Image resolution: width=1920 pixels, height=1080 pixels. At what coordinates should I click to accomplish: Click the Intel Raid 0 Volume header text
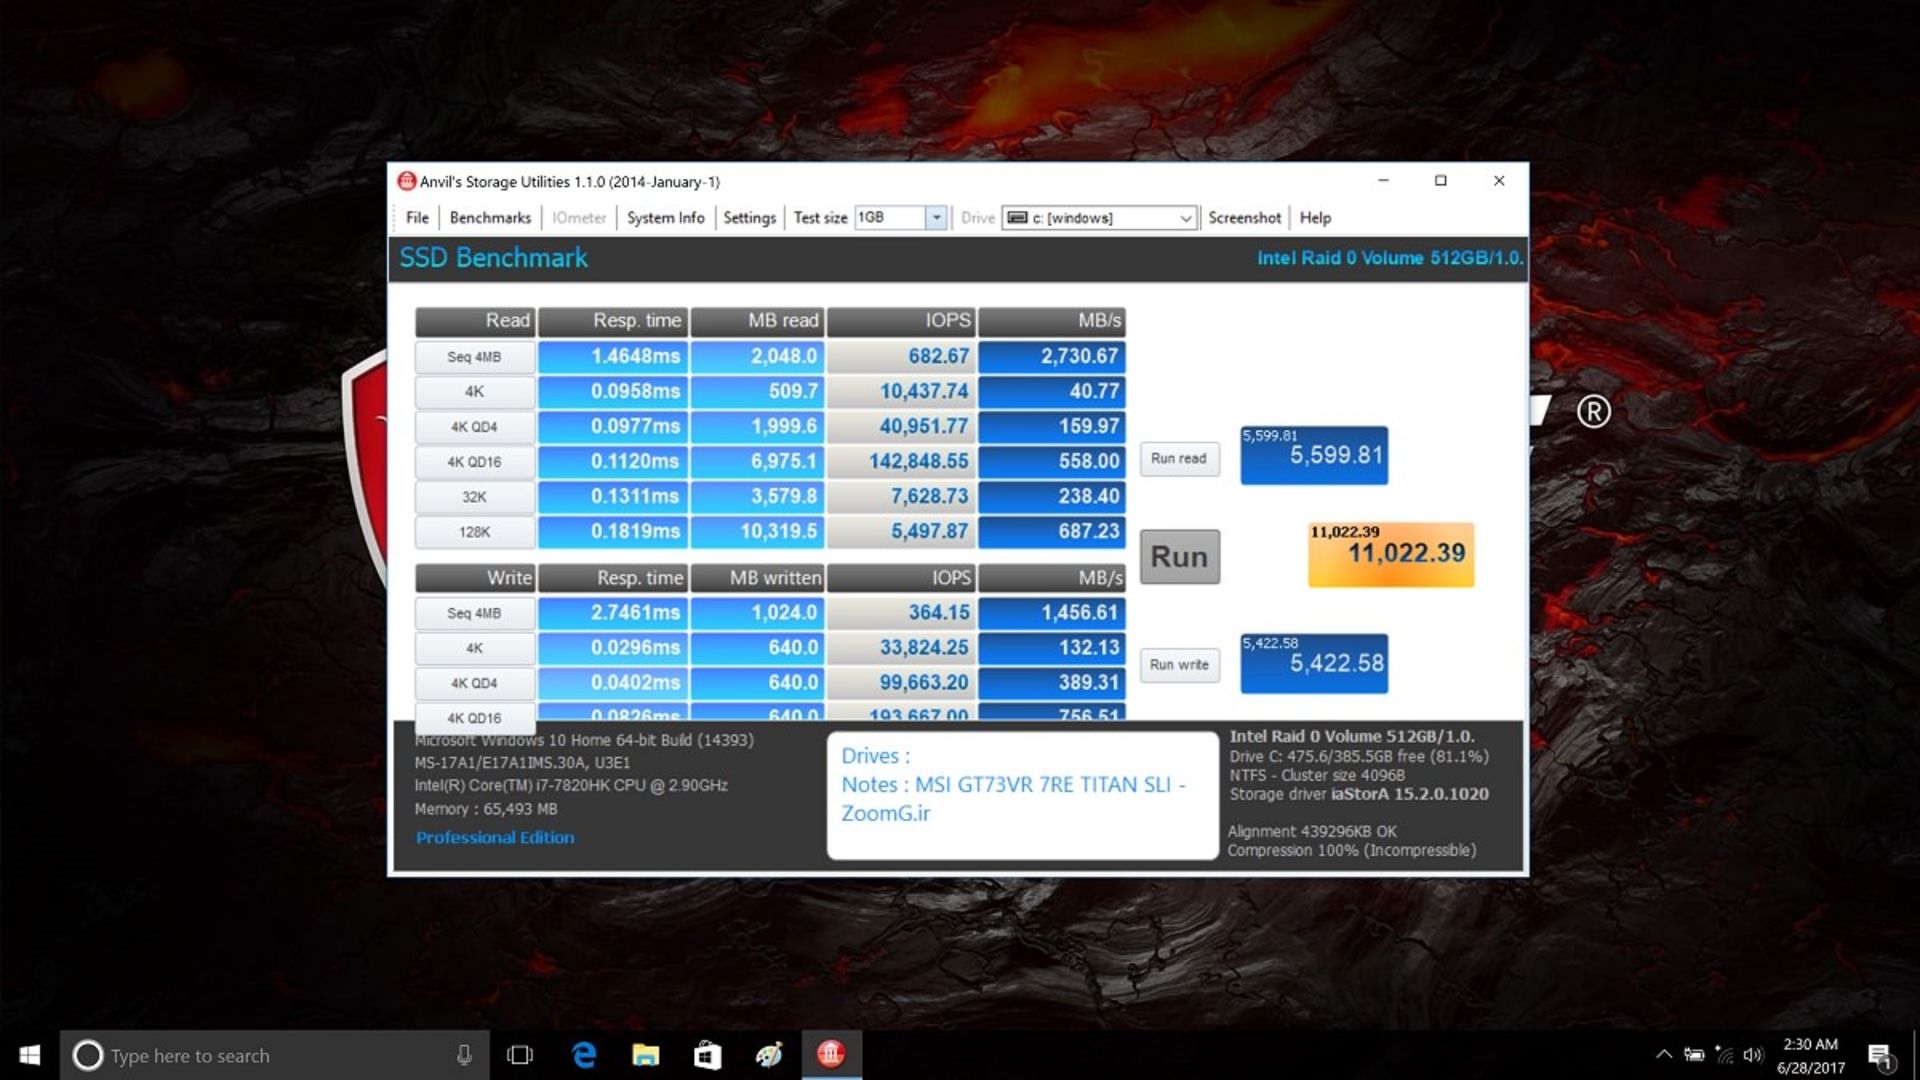coord(1389,258)
